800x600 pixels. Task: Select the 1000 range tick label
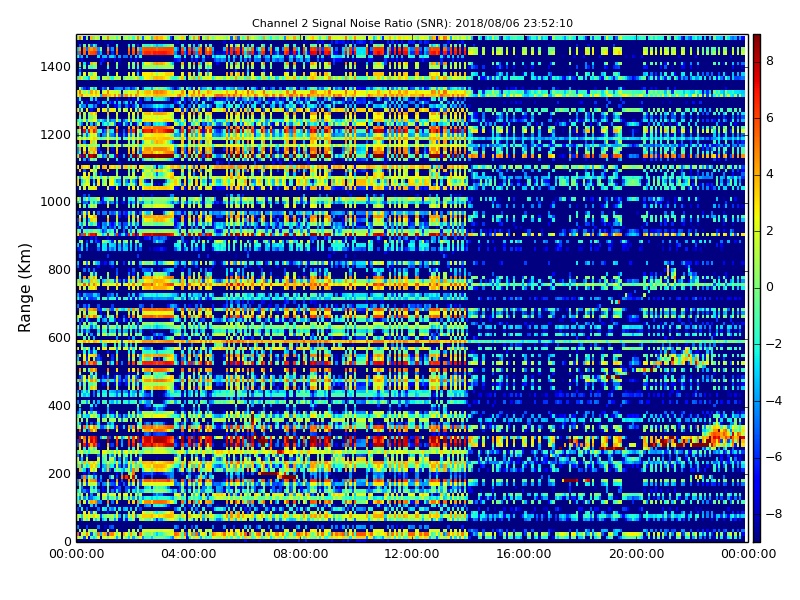click(56, 202)
